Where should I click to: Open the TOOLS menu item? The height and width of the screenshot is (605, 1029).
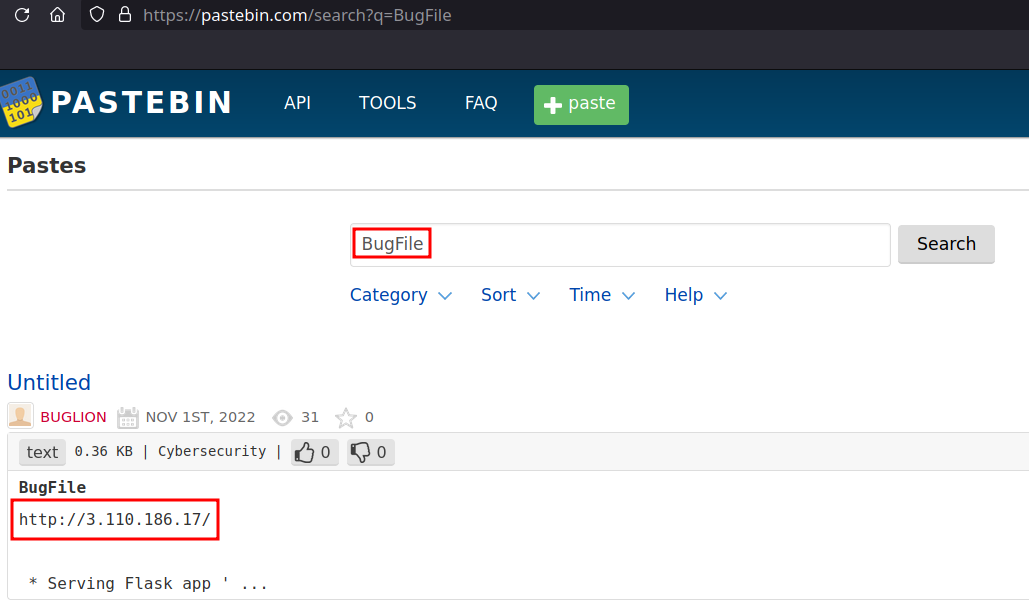(x=388, y=103)
